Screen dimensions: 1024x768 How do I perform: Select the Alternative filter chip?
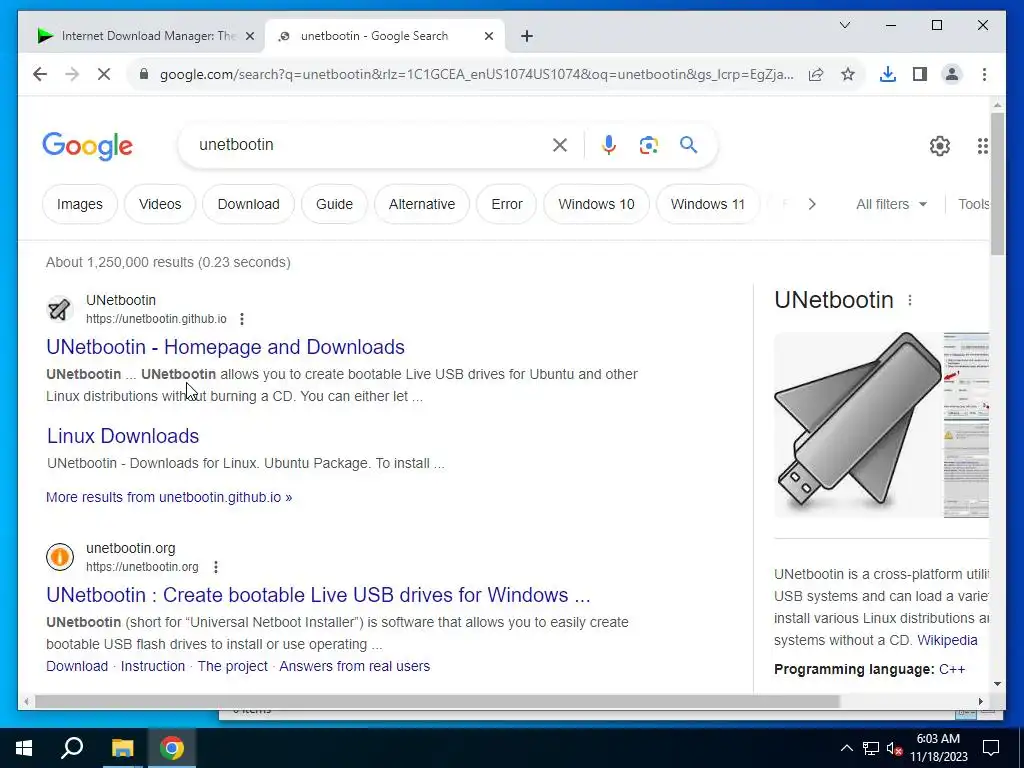tap(422, 204)
